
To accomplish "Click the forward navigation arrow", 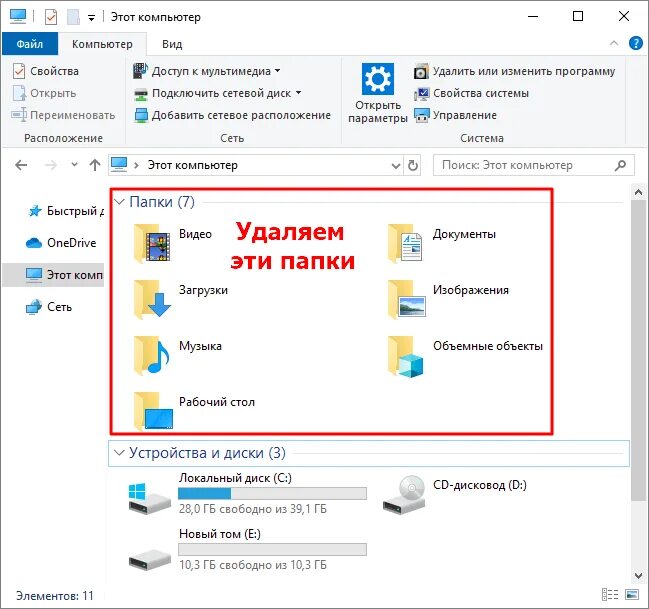I will point(50,166).
